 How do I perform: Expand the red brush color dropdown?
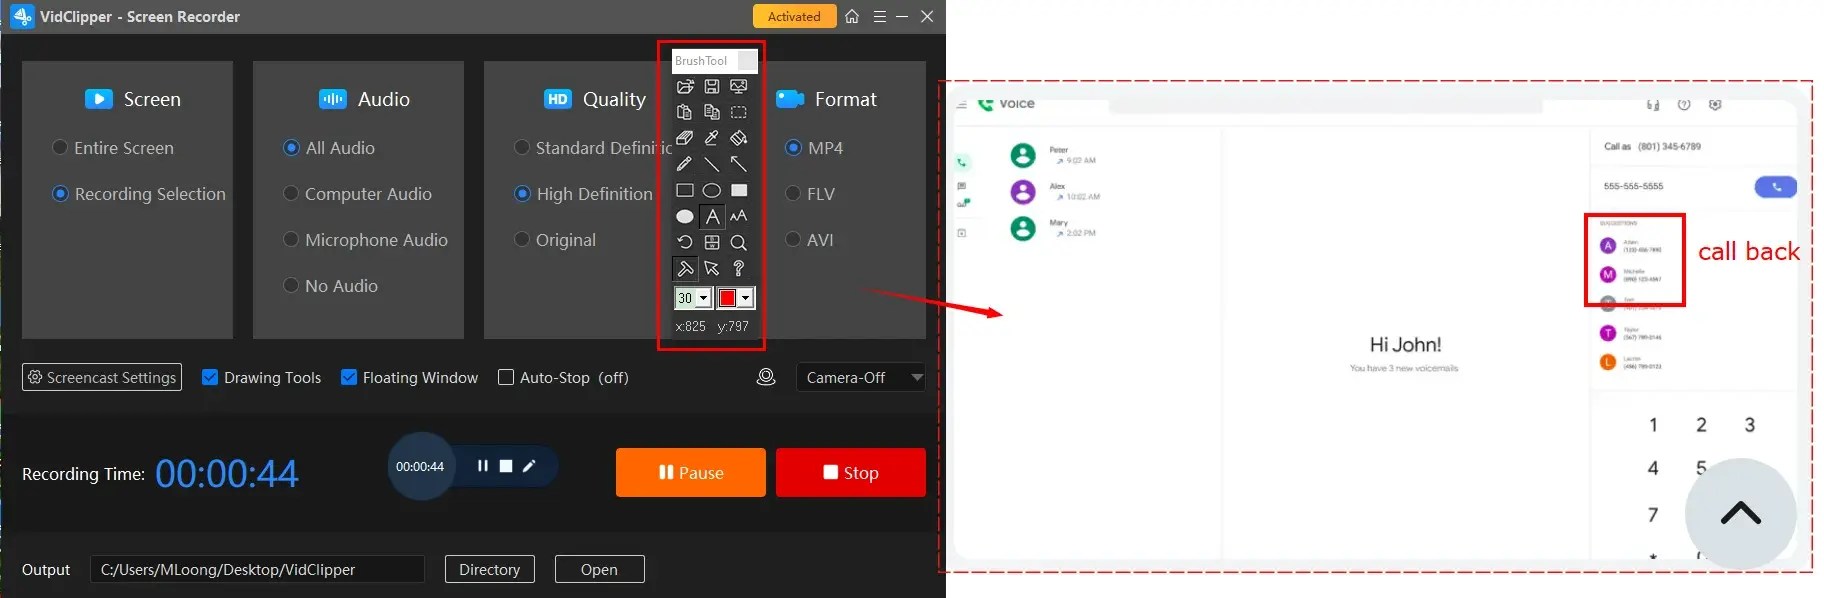(x=745, y=298)
